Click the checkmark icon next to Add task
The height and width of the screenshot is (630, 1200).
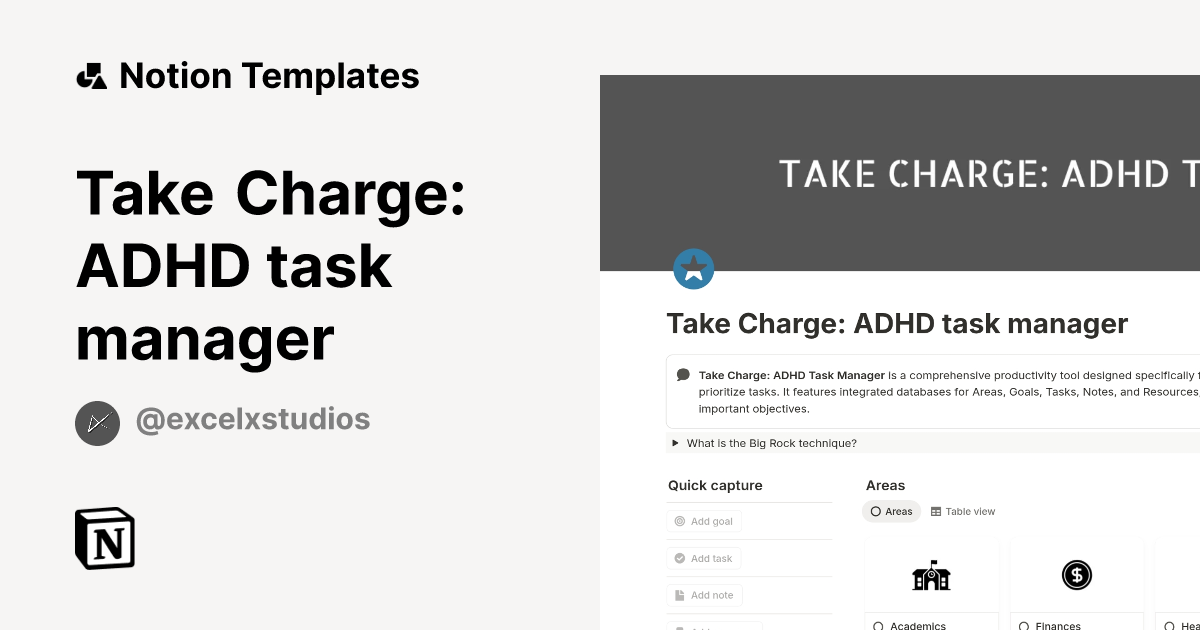[x=679, y=558]
